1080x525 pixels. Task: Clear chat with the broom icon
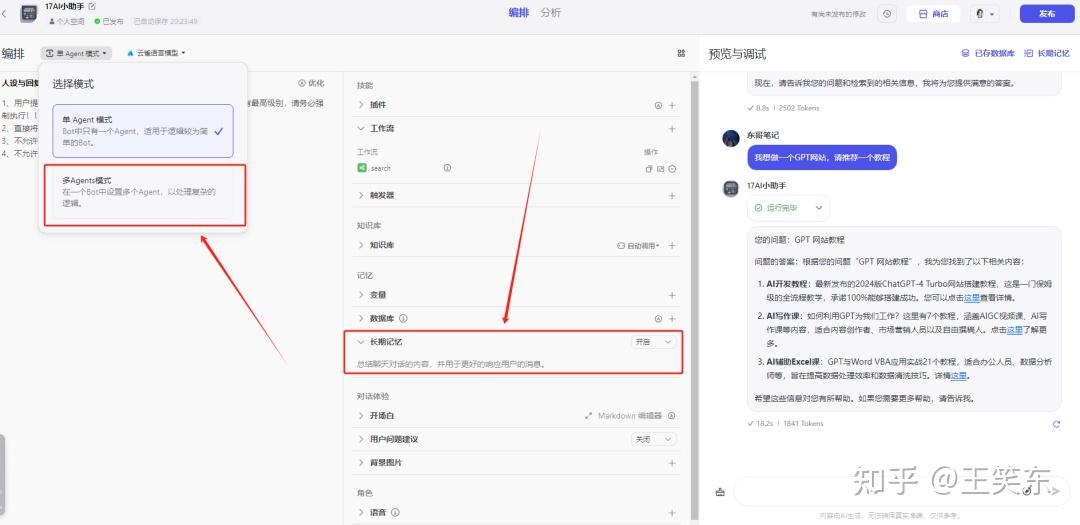[720, 492]
